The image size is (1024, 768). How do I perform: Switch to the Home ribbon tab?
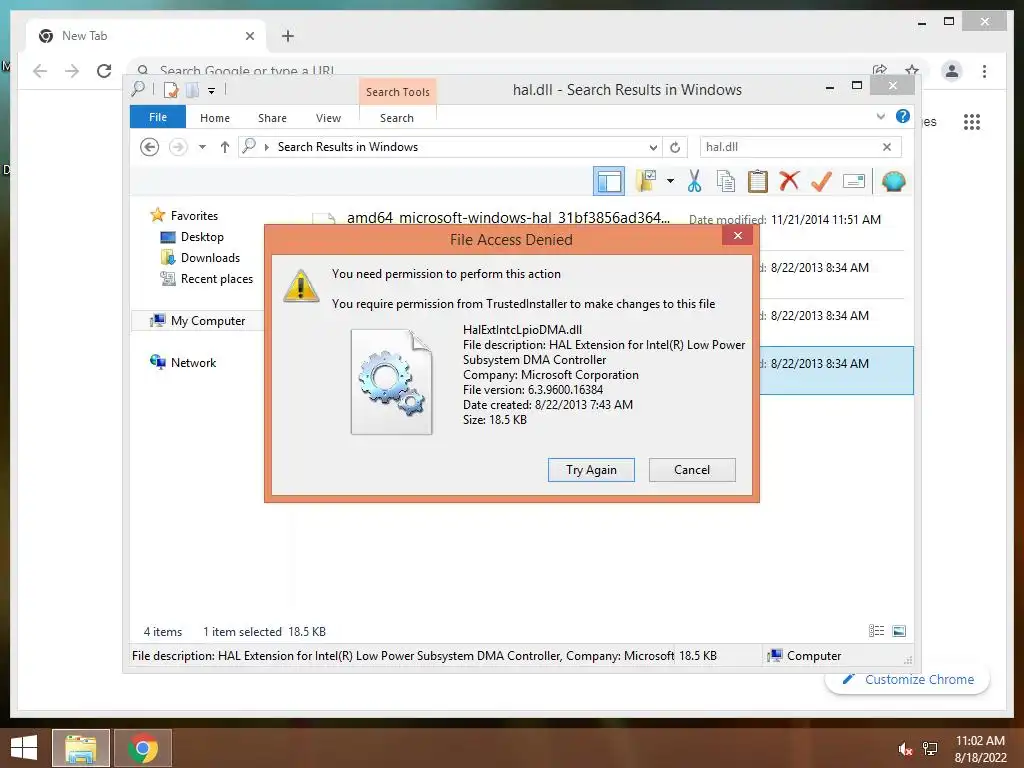215,118
